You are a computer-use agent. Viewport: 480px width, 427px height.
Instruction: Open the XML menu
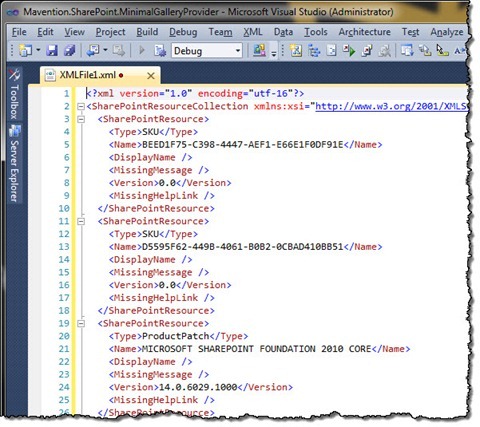pos(252,32)
